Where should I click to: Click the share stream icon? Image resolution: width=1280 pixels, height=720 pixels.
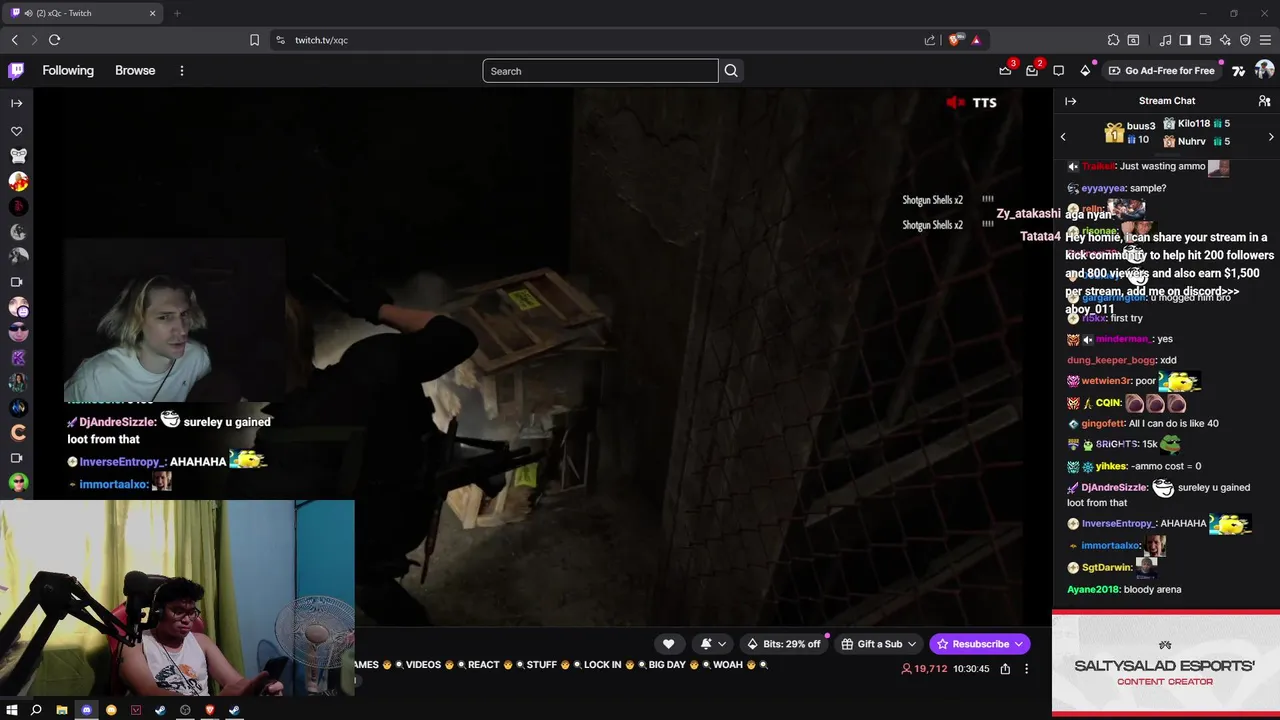coord(1005,669)
